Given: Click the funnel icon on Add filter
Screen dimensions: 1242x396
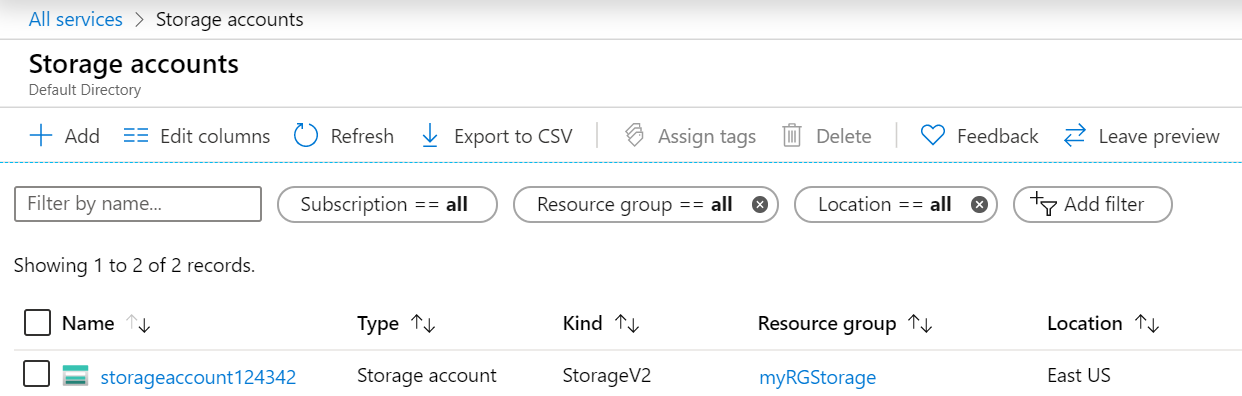Looking at the screenshot, I should pos(1043,205).
